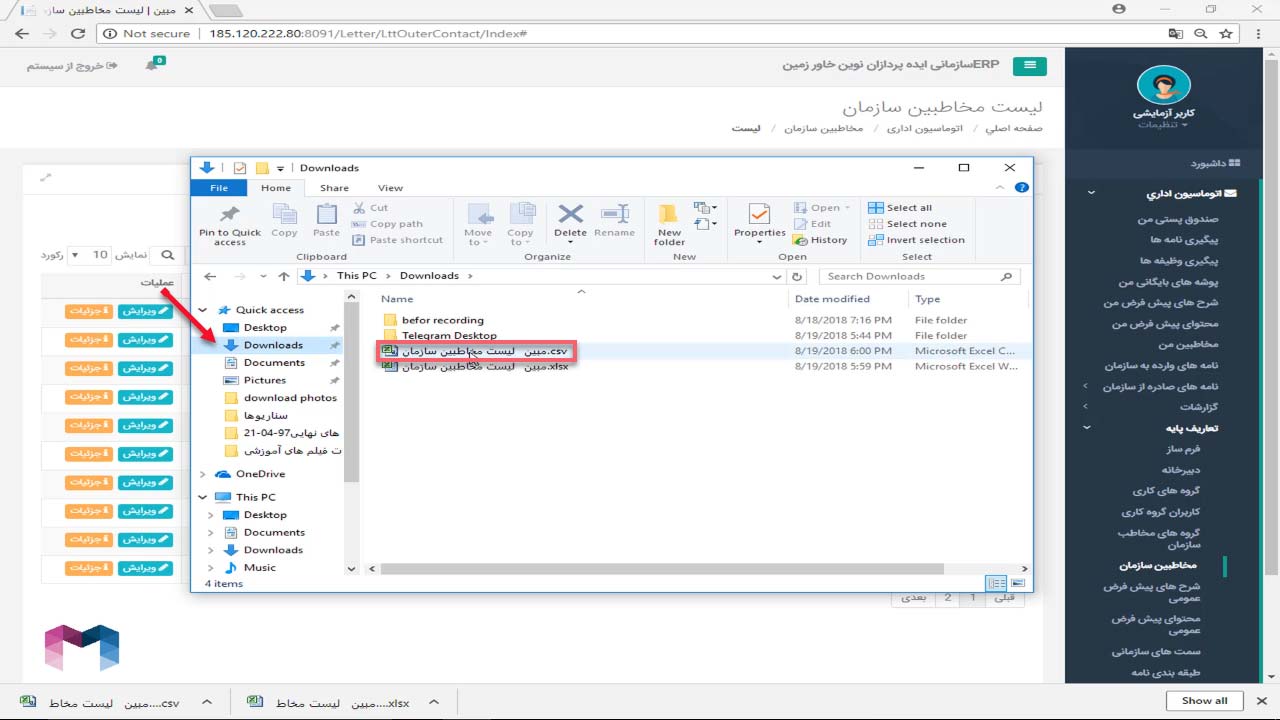Open the notification bell
1280x720 pixels.
153,65
